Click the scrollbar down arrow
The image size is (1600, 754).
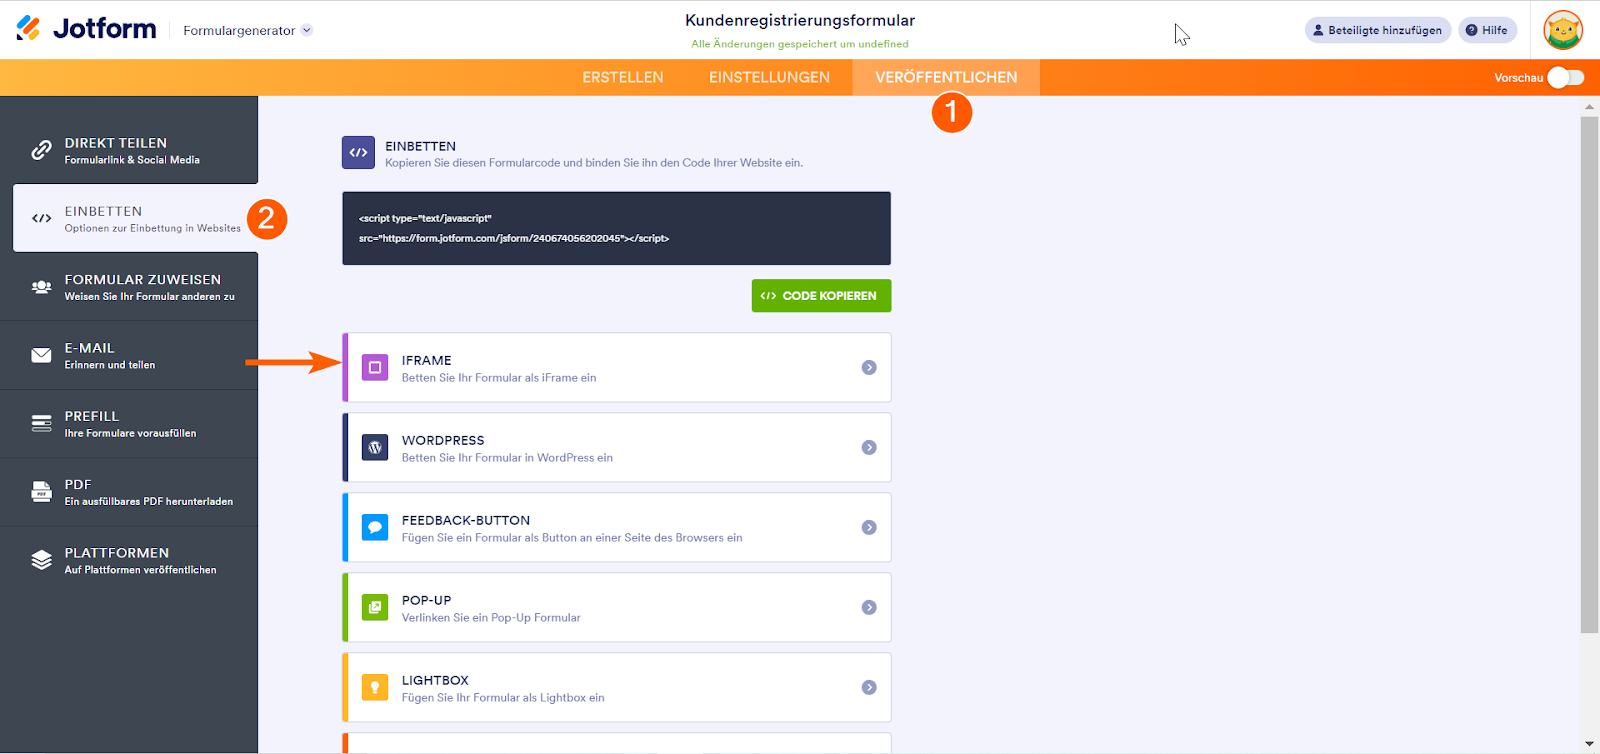[1589, 745]
